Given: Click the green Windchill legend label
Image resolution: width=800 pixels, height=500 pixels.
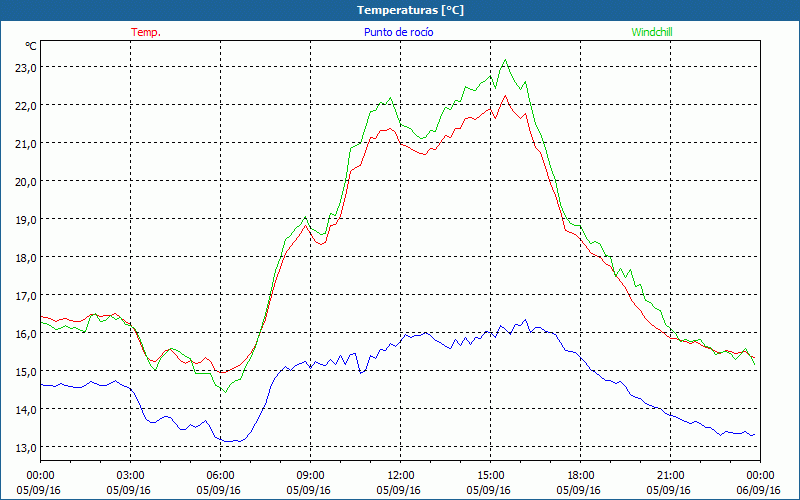Looking at the screenshot, I should 652,32.
